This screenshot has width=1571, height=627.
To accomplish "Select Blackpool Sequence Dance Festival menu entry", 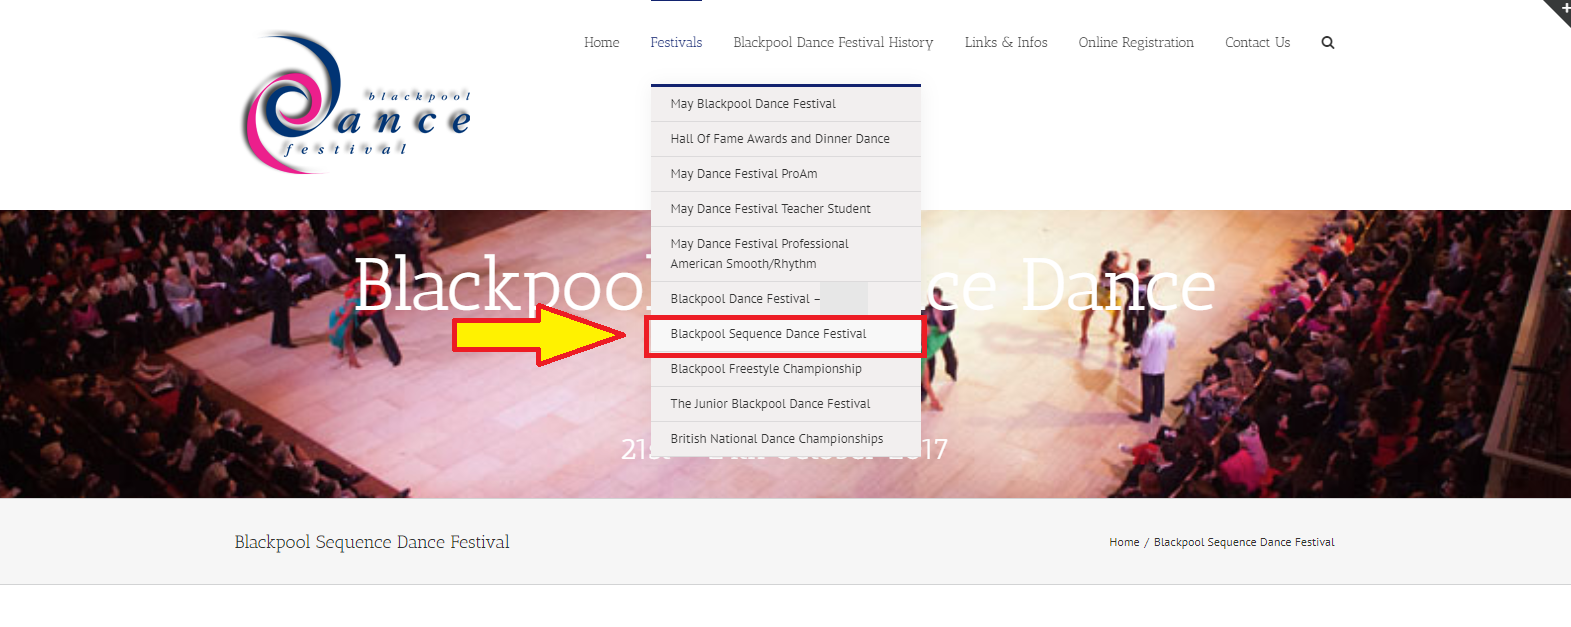I will coord(786,334).
